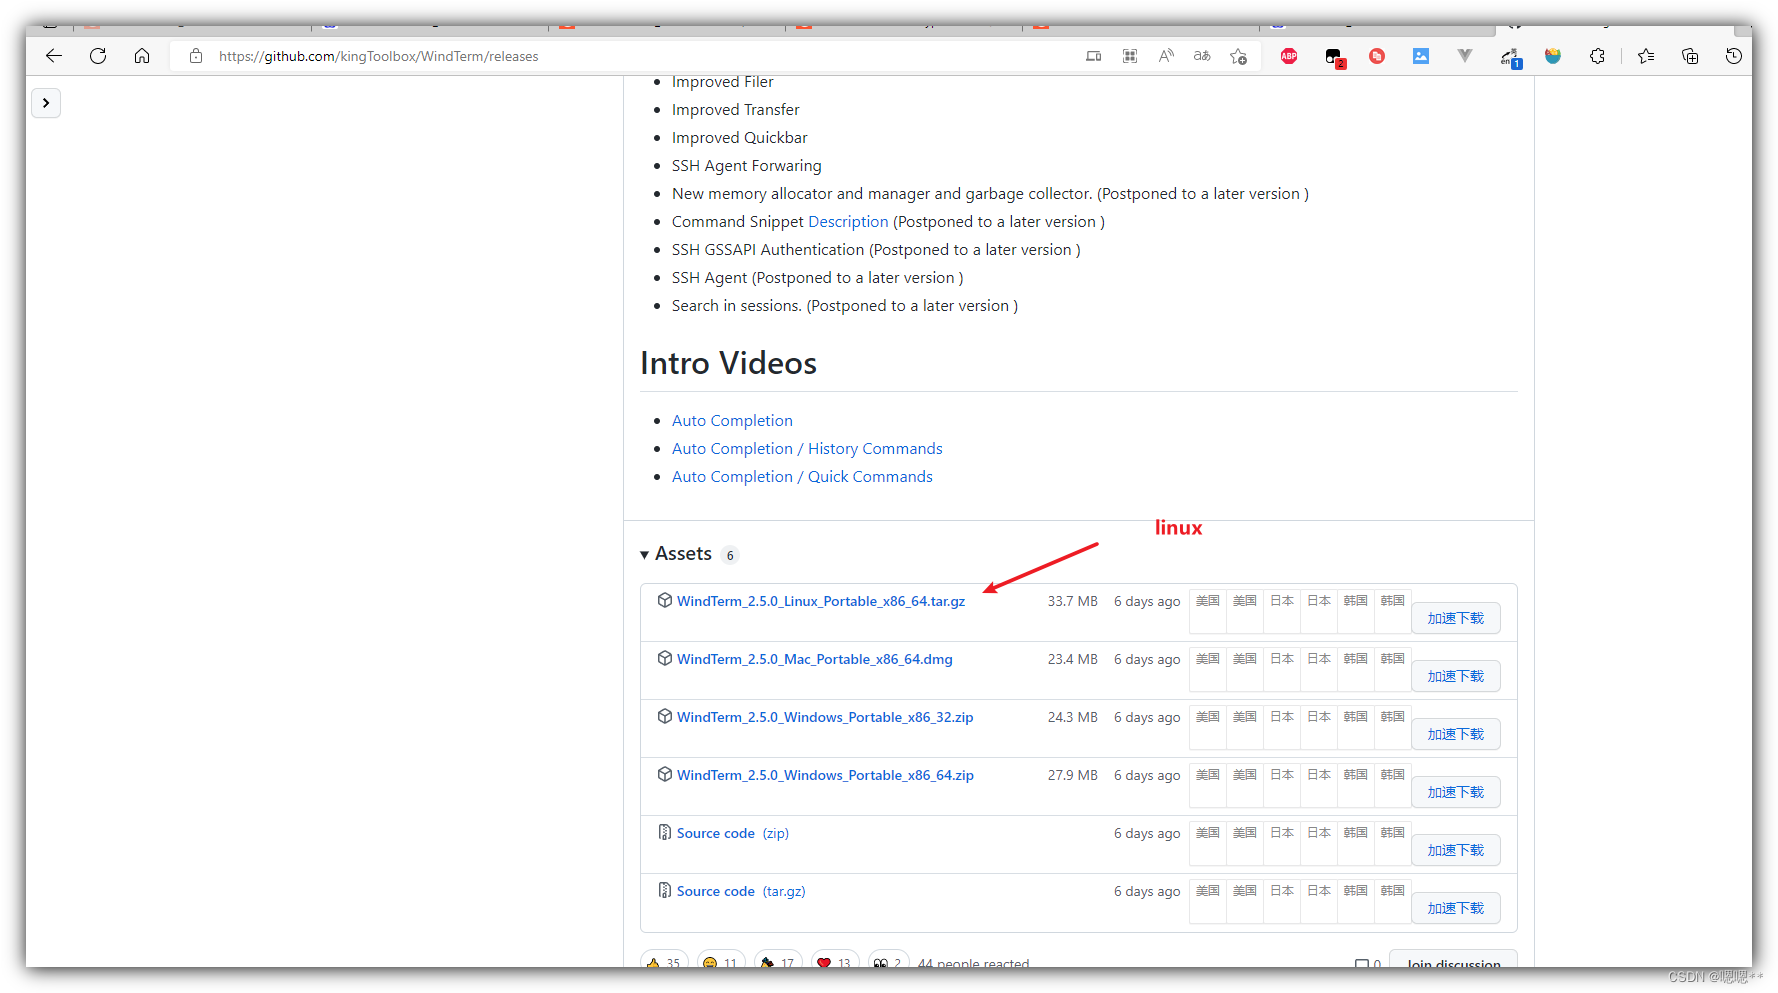The width and height of the screenshot is (1778, 993).
Task: Go back using the browser back arrow
Action: [54, 56]
